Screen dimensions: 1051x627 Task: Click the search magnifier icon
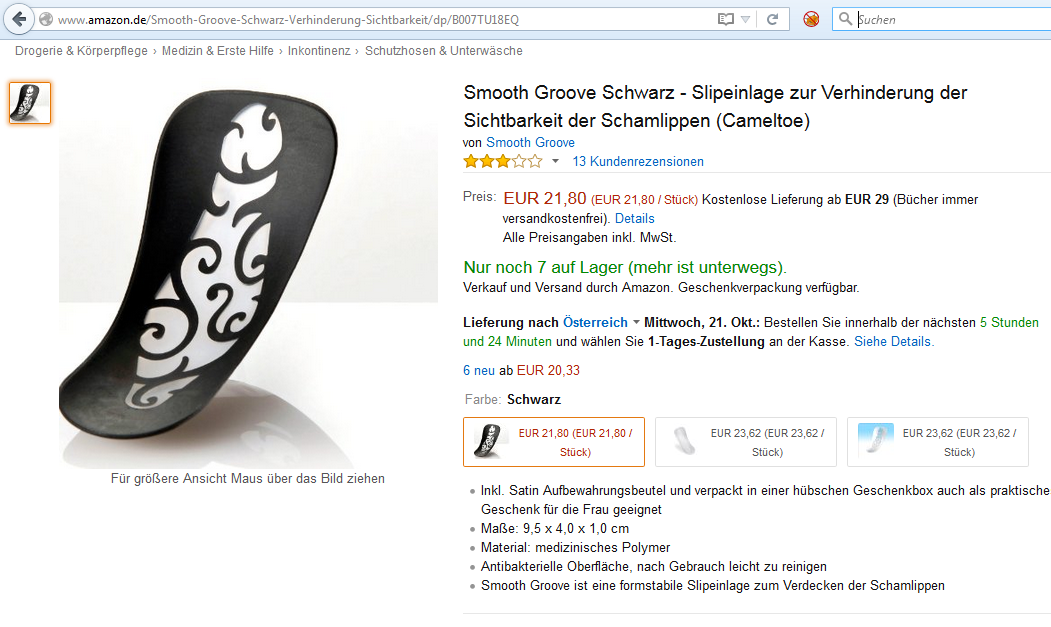pyautogui.click(x=845, y=19)
